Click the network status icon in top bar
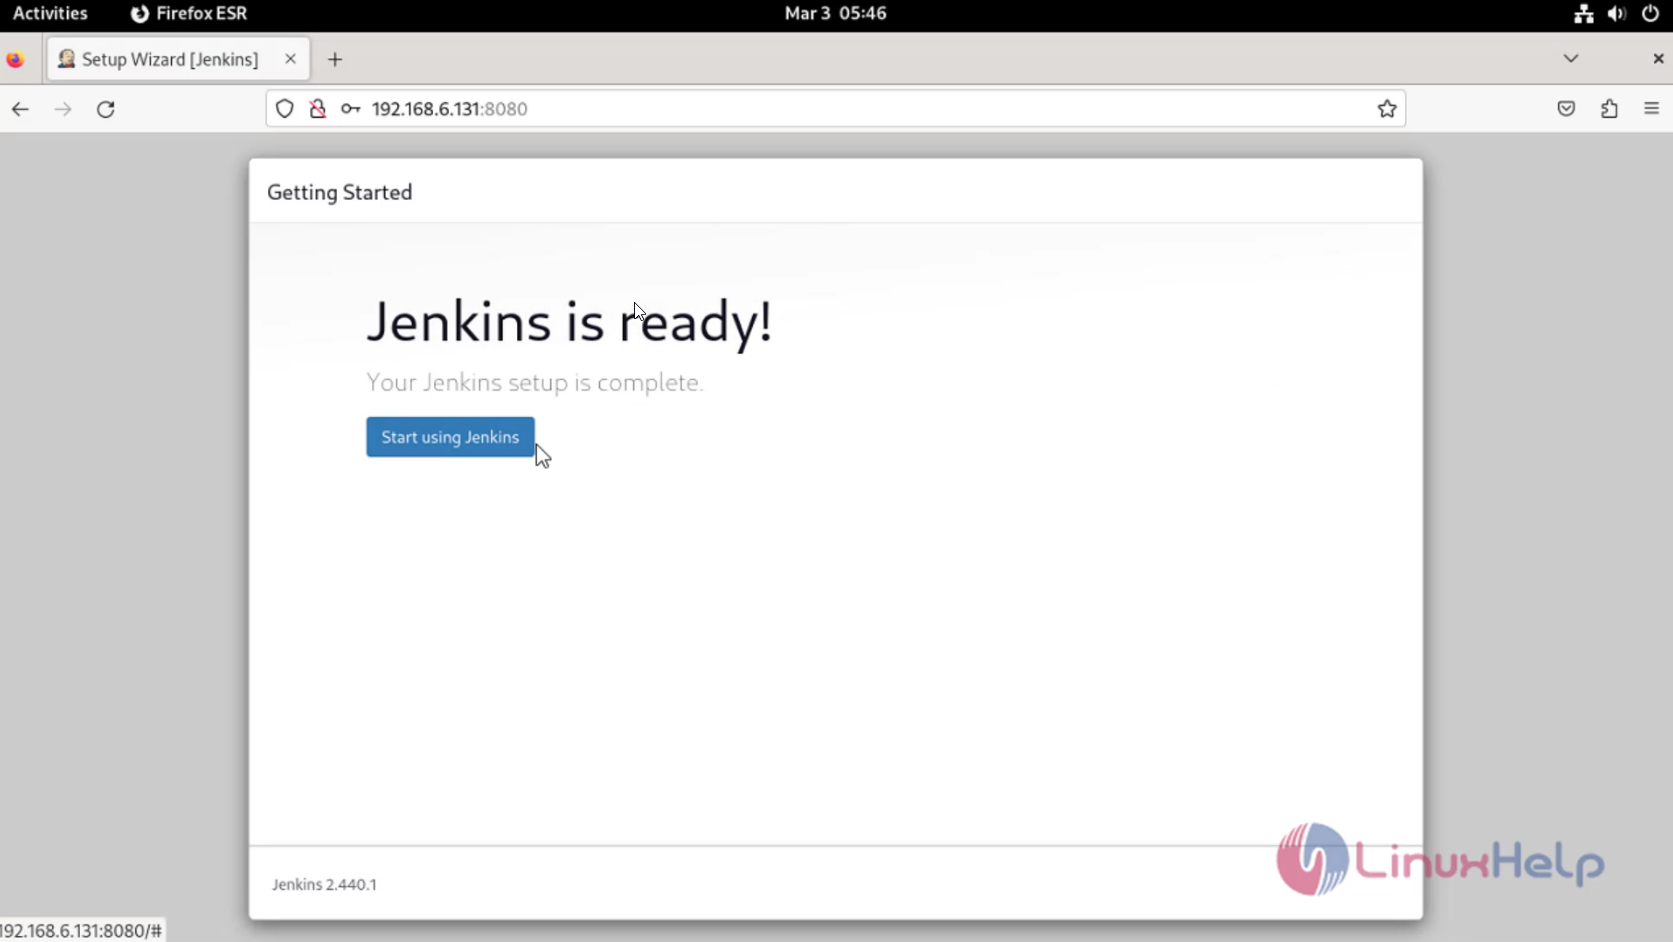Image resolution: width=1673 pixels, height=942 pixels. [1584, 13]
